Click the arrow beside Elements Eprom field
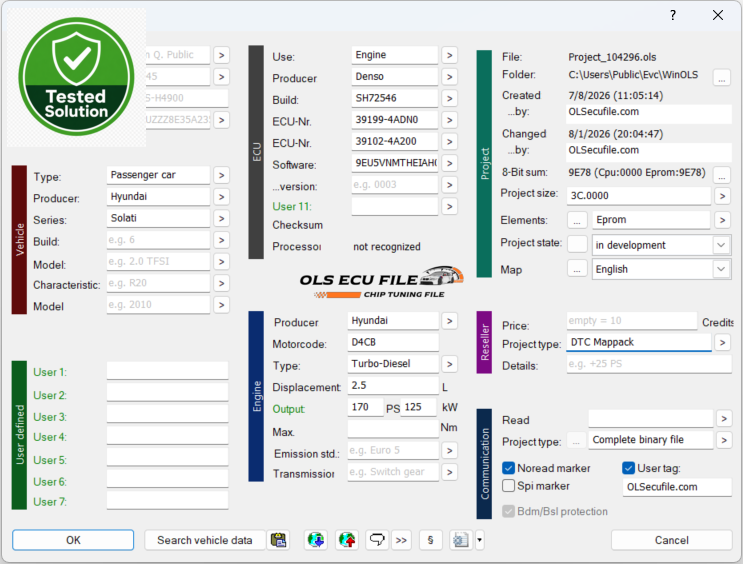This screenshot has height=564, width=743. (722, 220)
